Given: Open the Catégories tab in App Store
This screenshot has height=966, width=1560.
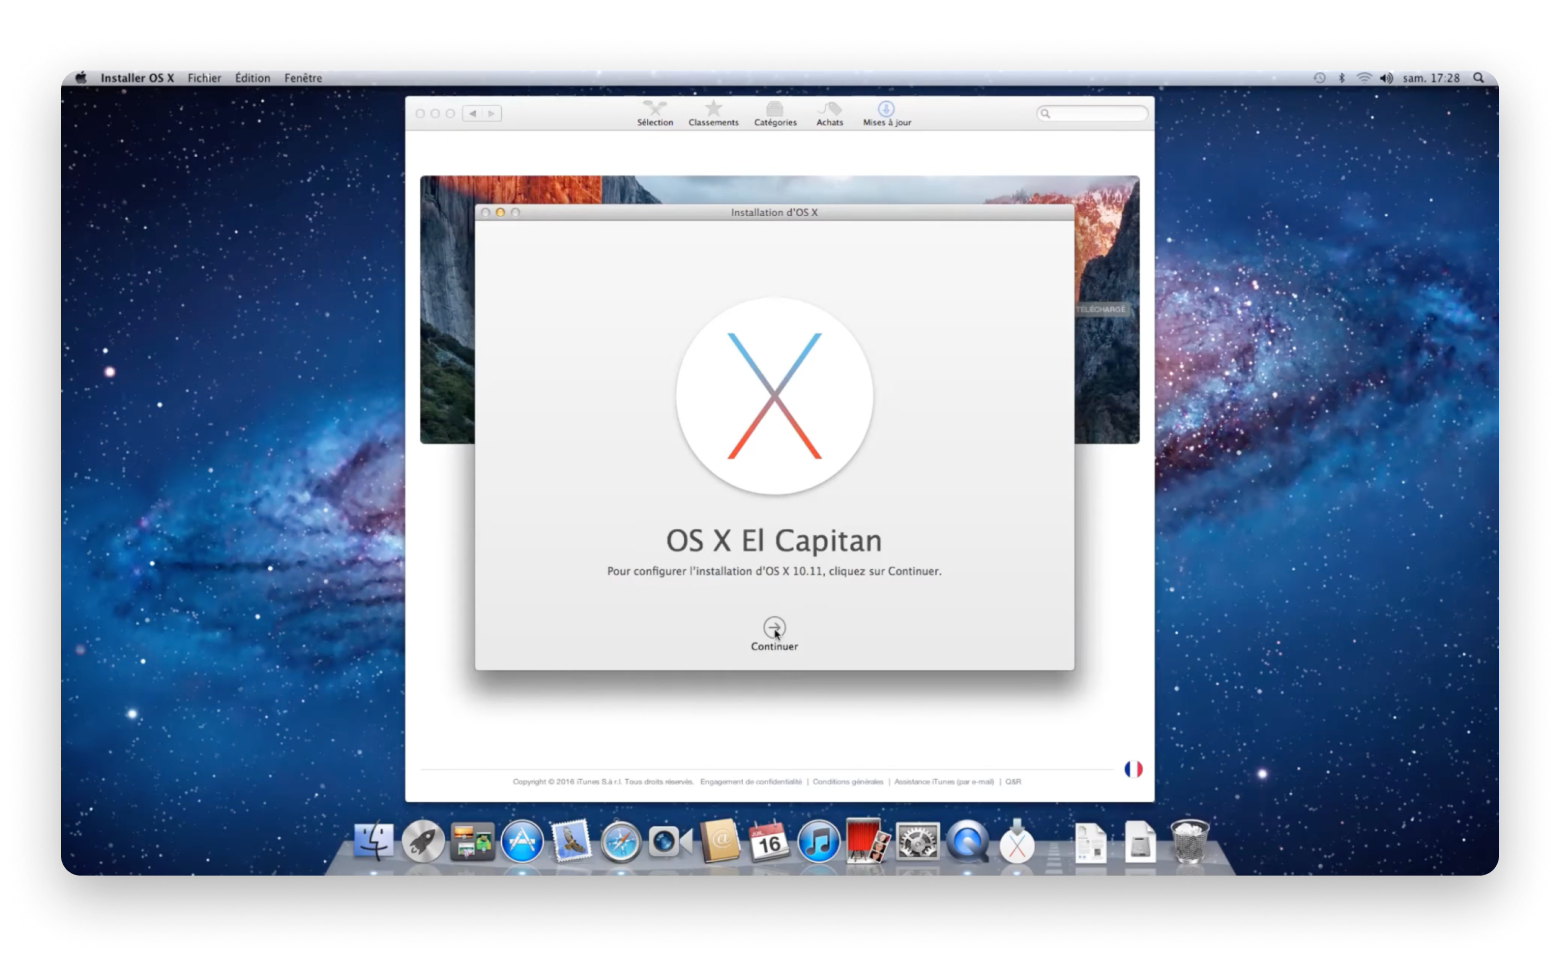Looking at the screenshot, I should [775, 113].
